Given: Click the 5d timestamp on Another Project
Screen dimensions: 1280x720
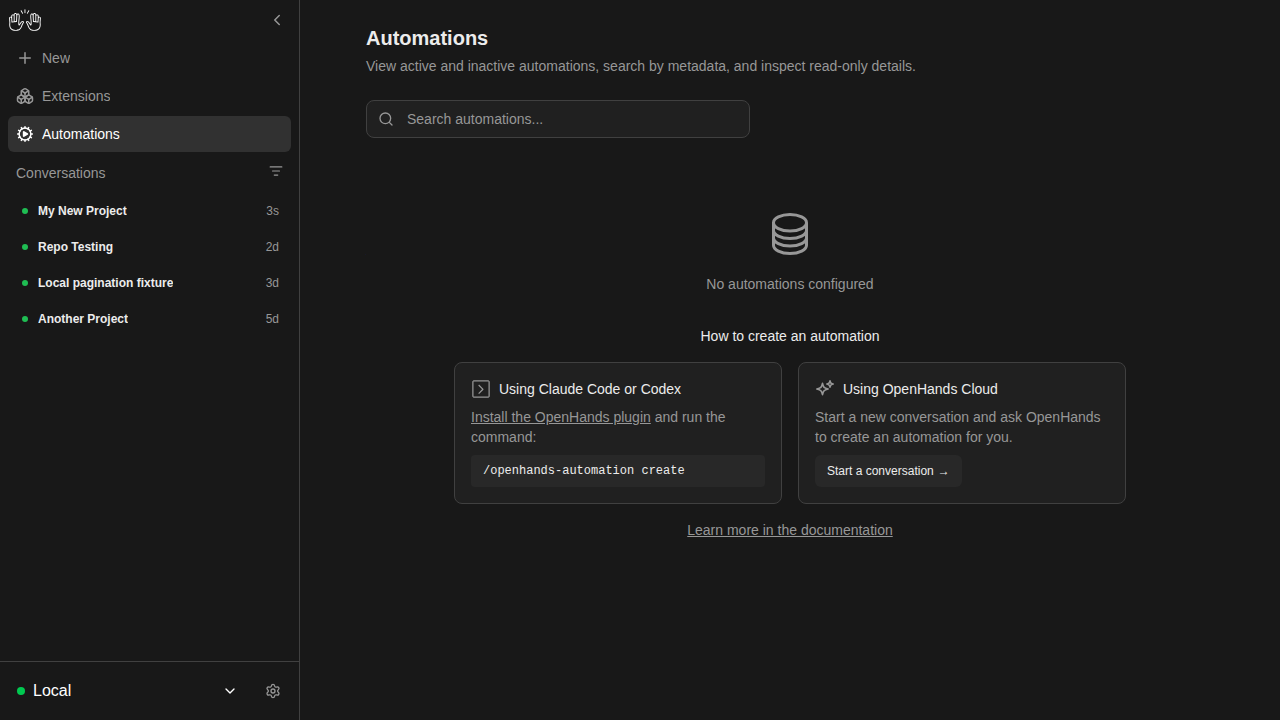Looking at the screenshot, I should [272, 319].
